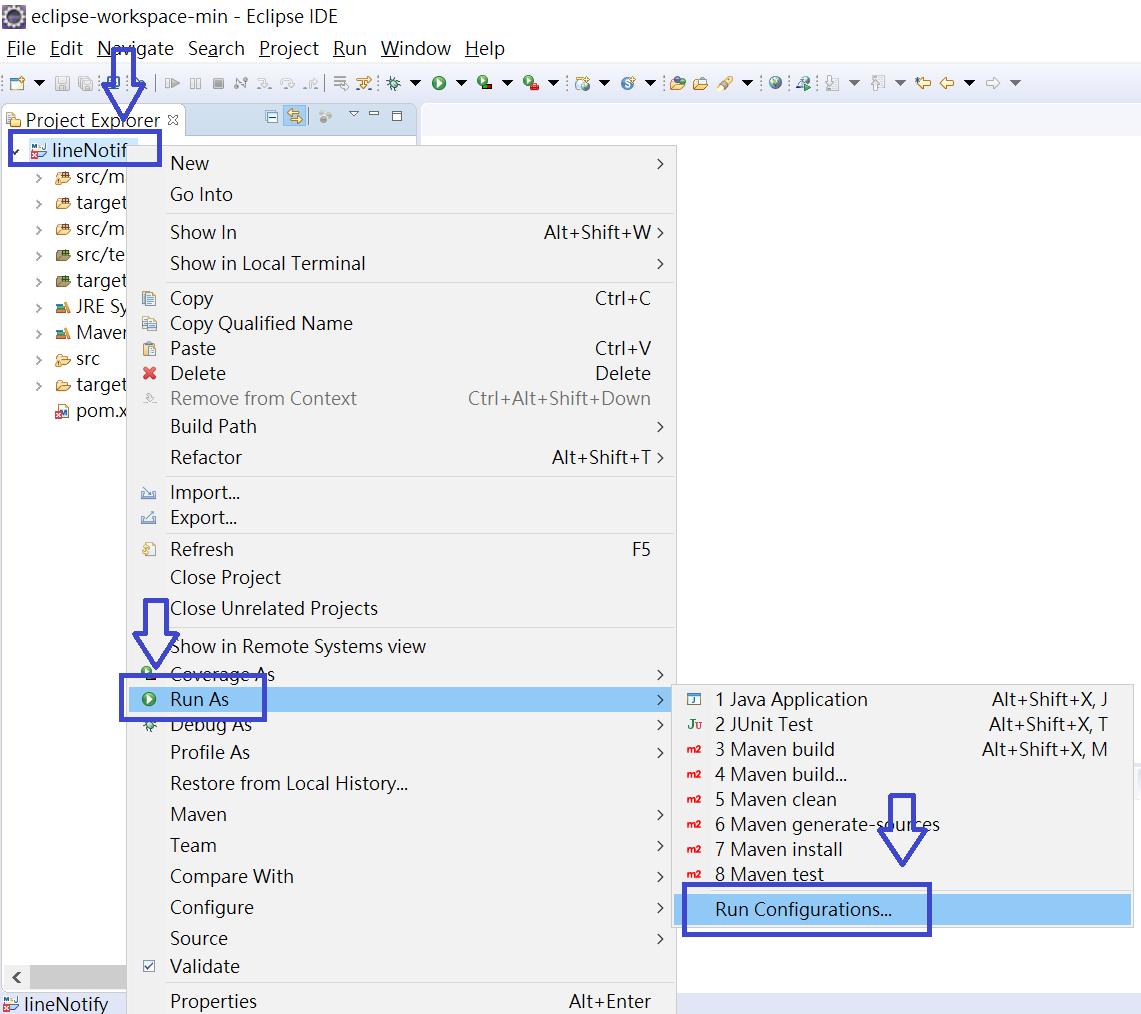The width and height of the screenshot is (1141, 1014).
Task: Expand the src folder tree node
Action: coord(39,360)
